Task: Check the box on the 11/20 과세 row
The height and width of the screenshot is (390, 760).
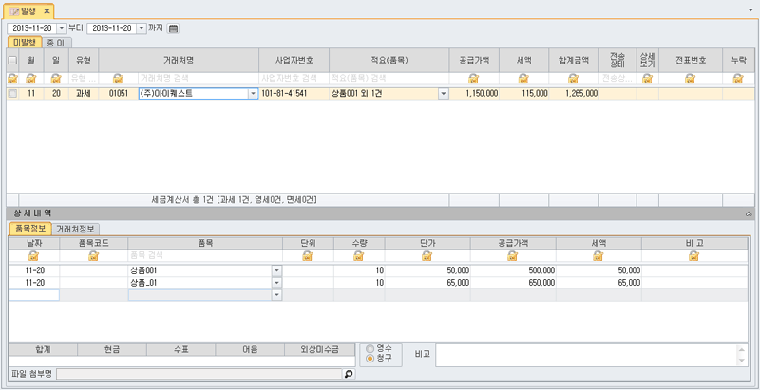Action: [x=13, y=94]
